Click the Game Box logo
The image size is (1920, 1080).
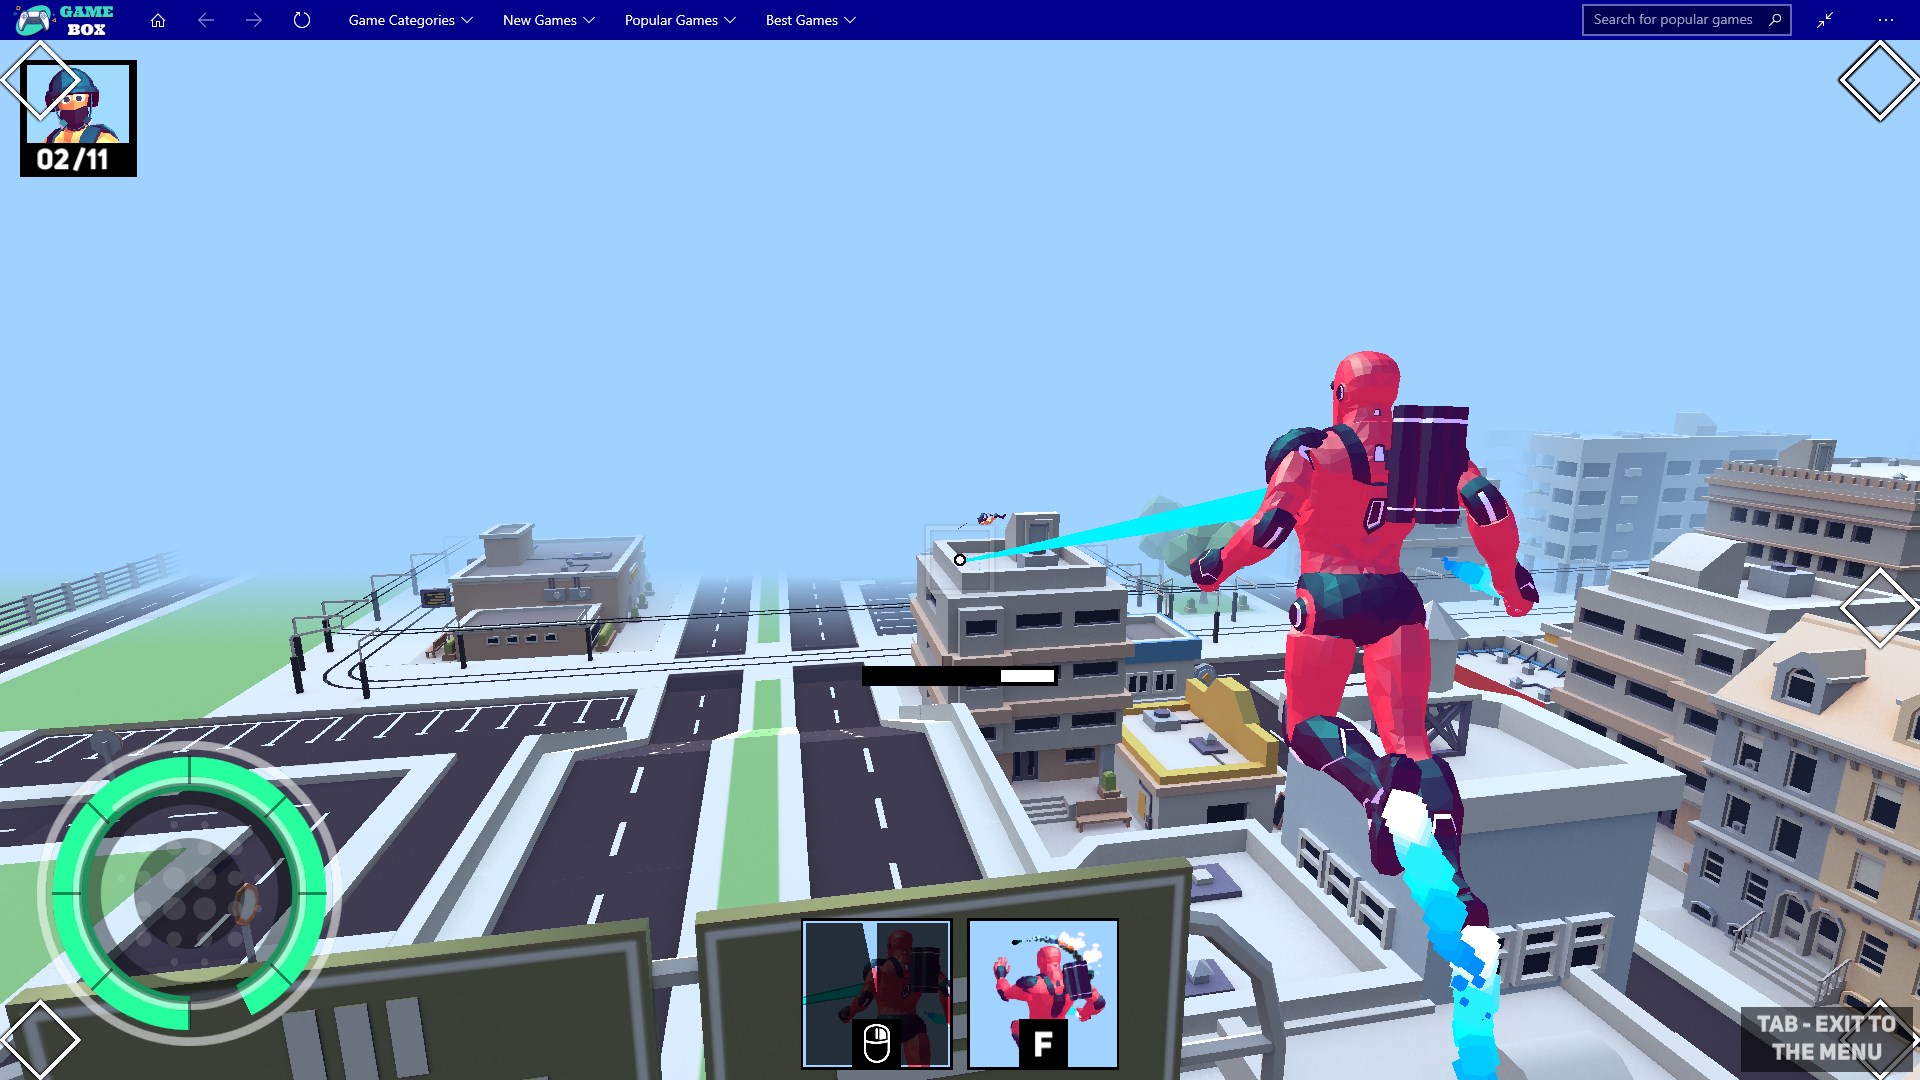click(x=65, y=20)
